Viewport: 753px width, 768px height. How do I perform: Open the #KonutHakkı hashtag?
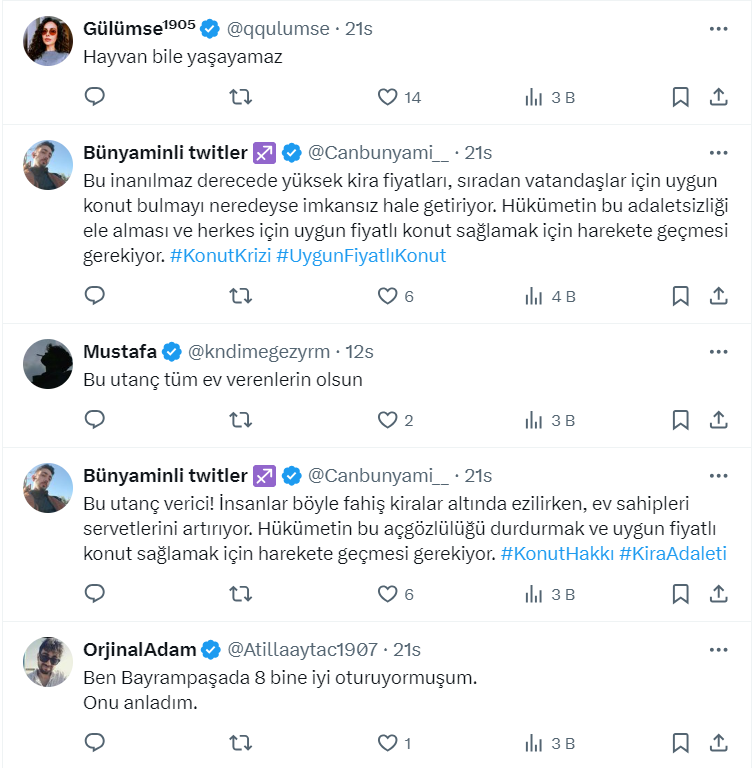tap(556, 553)
